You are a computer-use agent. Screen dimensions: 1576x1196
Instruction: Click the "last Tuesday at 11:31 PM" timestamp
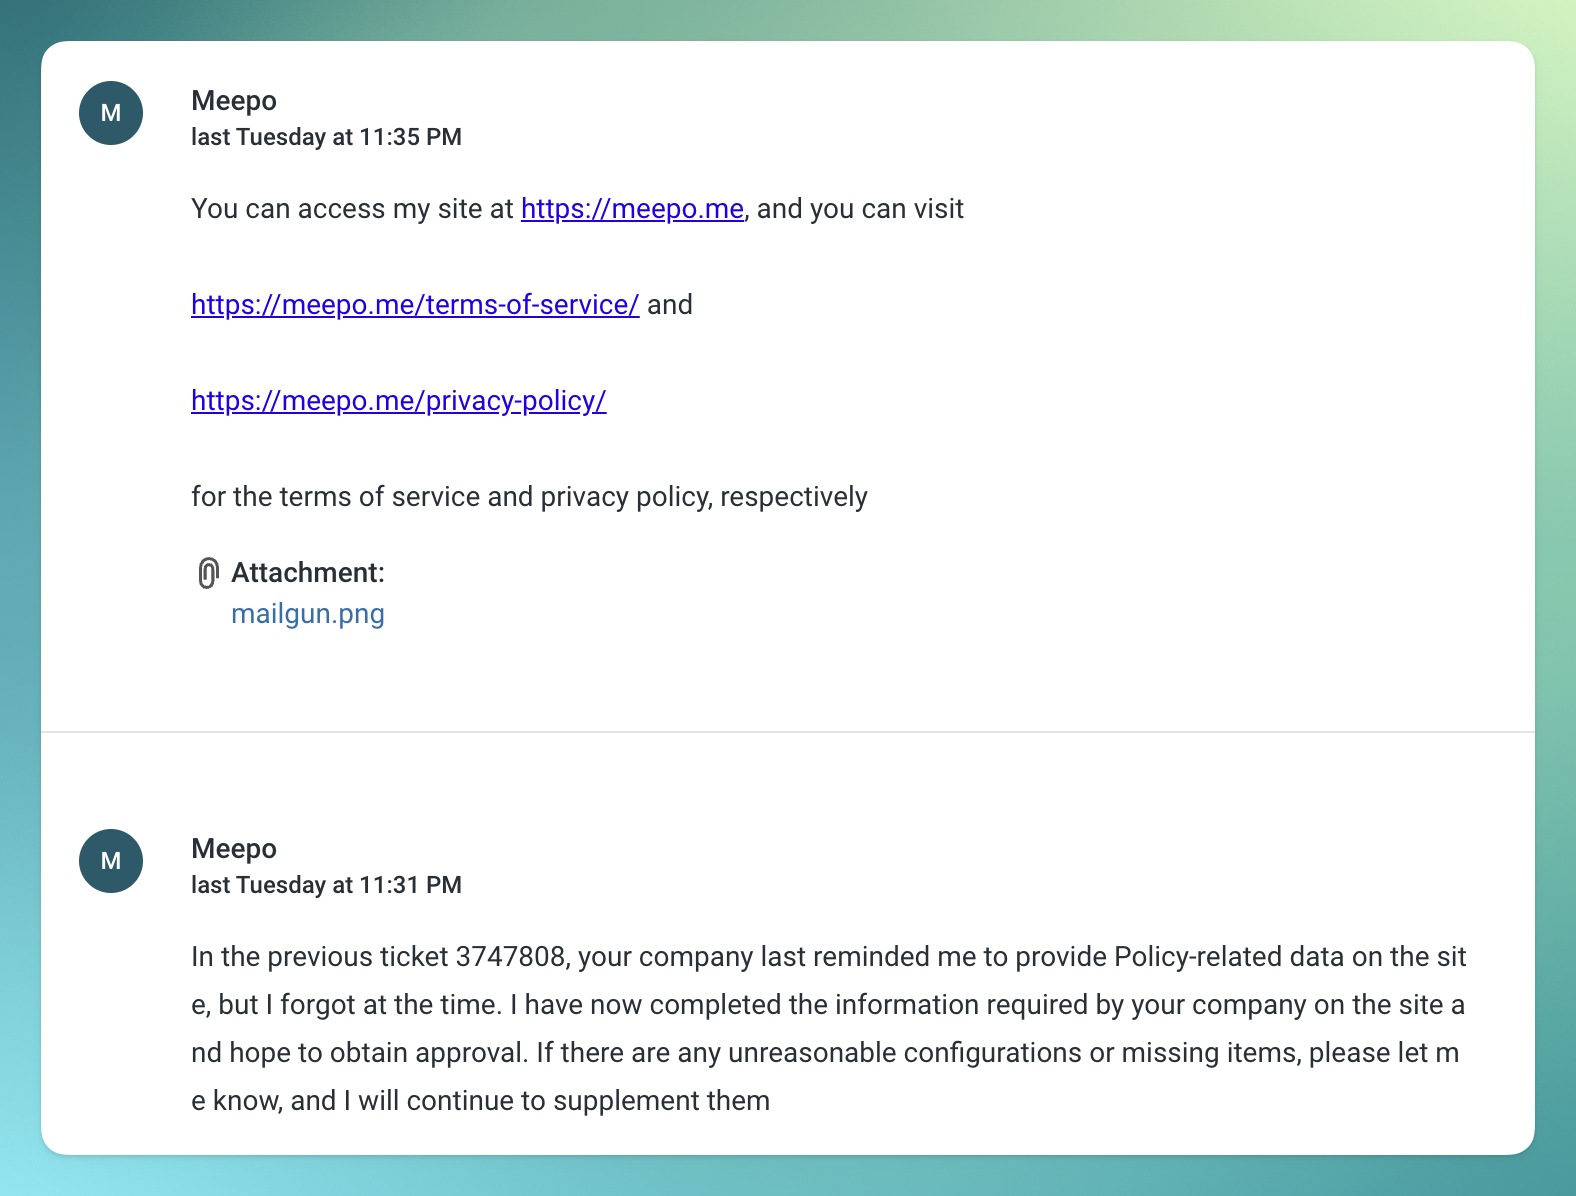click(326, 885)
